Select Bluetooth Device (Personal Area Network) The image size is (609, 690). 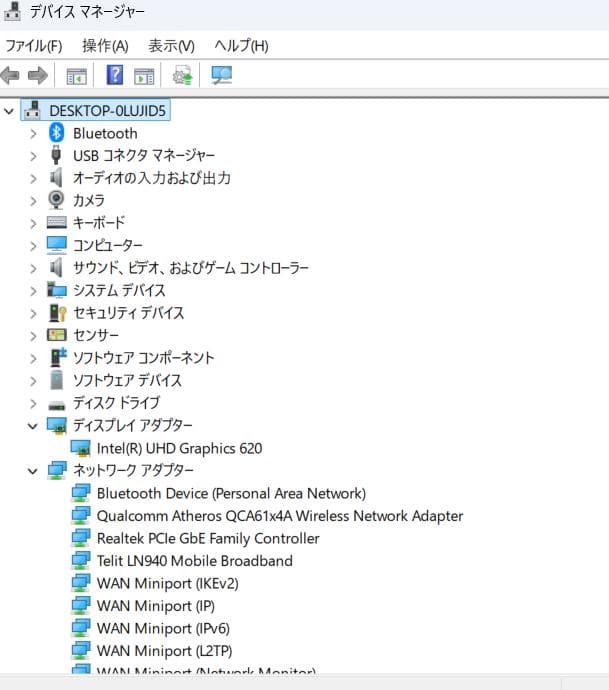tap(231, 493)
